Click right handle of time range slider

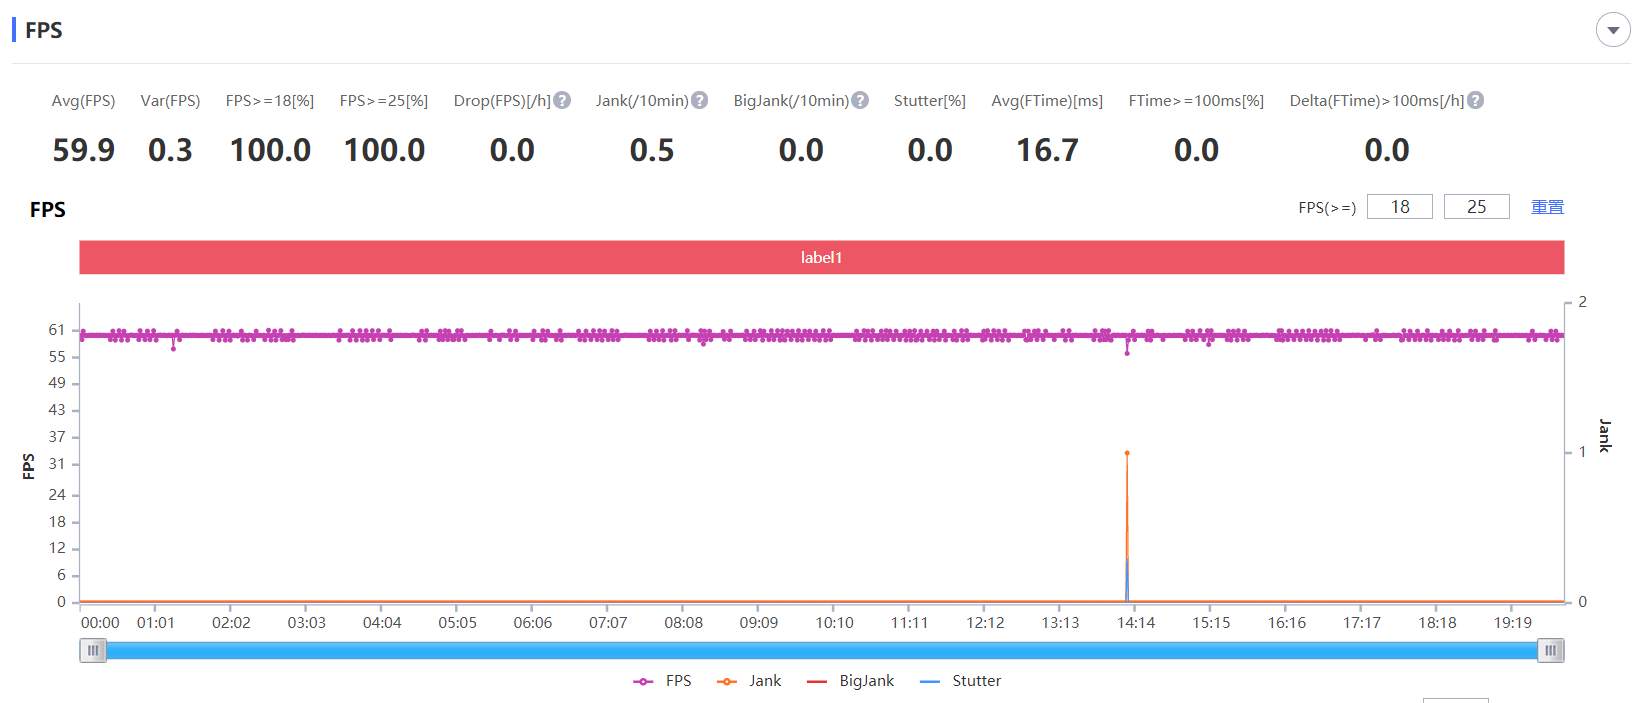click(1550, 651)
